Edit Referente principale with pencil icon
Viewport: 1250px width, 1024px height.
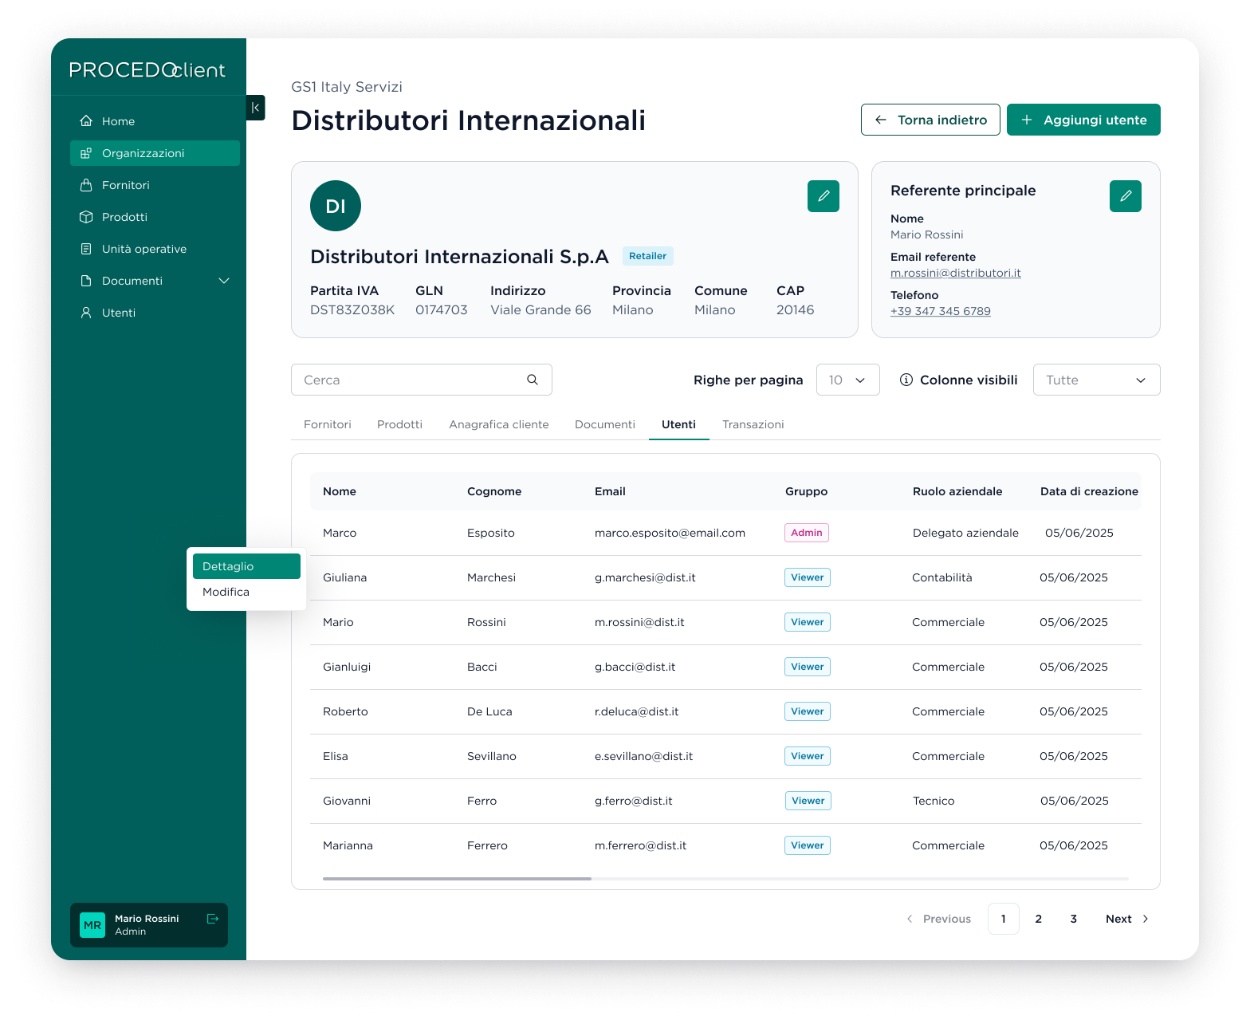pyautogui.click(x=1125, y=196)
